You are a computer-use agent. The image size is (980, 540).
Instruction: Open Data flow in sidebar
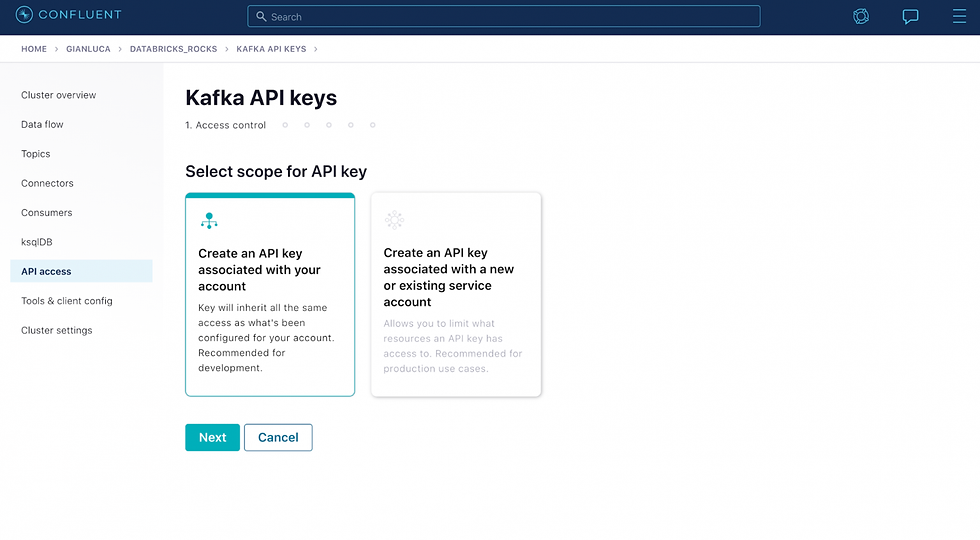tap(42, 124)
